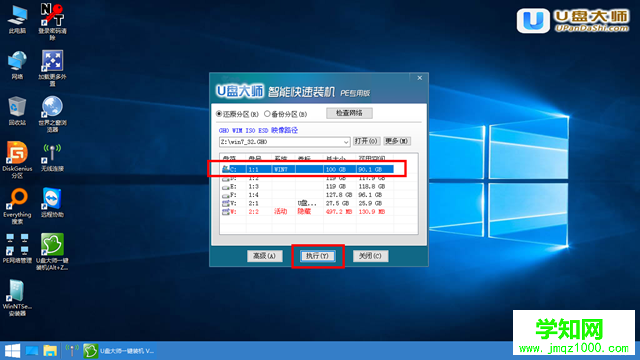This screenshot has height=360, width=640.
Task: Expand the image path dropdown arrow
Action: pyautogui.click(x=346, y=142)
